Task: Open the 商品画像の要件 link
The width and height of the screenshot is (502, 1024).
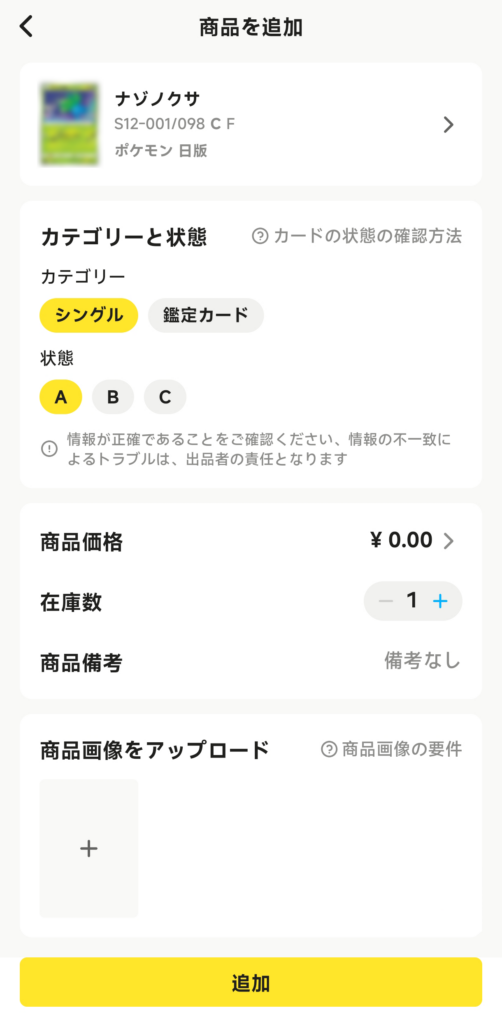Action: pyautogui.click(x=392, y=749)
